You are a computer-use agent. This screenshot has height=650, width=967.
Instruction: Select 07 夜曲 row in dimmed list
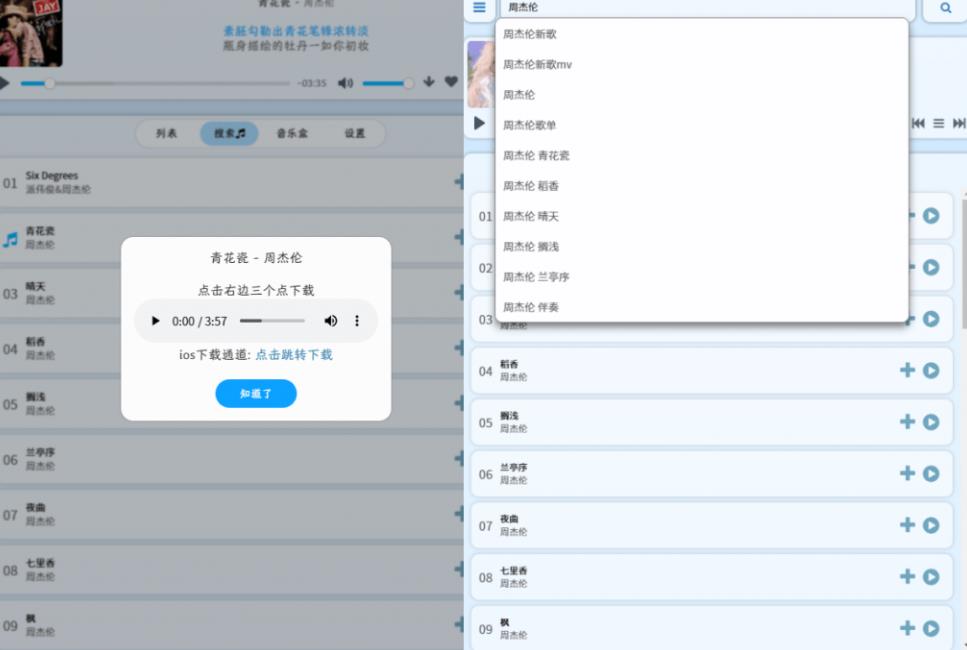(232, 515)
